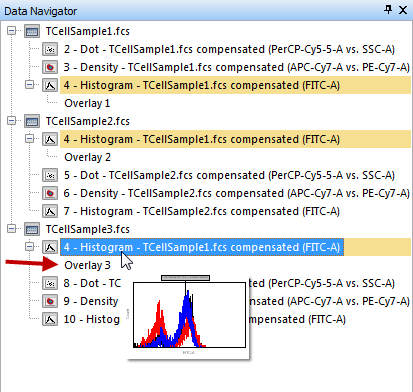This screenshot has width=413, height=392.
Task: Select 4 - Histogram entry under TCellSample2.fcs
Action: tap(202, 139)
